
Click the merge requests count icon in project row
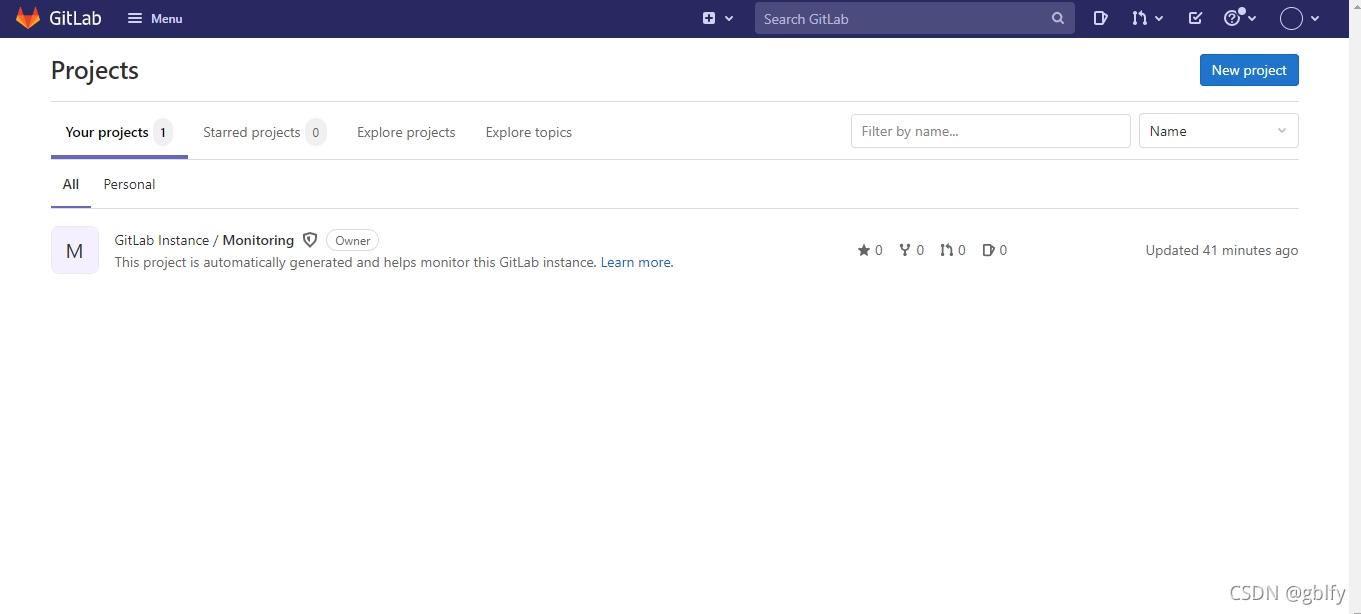(x=947, y=250)
